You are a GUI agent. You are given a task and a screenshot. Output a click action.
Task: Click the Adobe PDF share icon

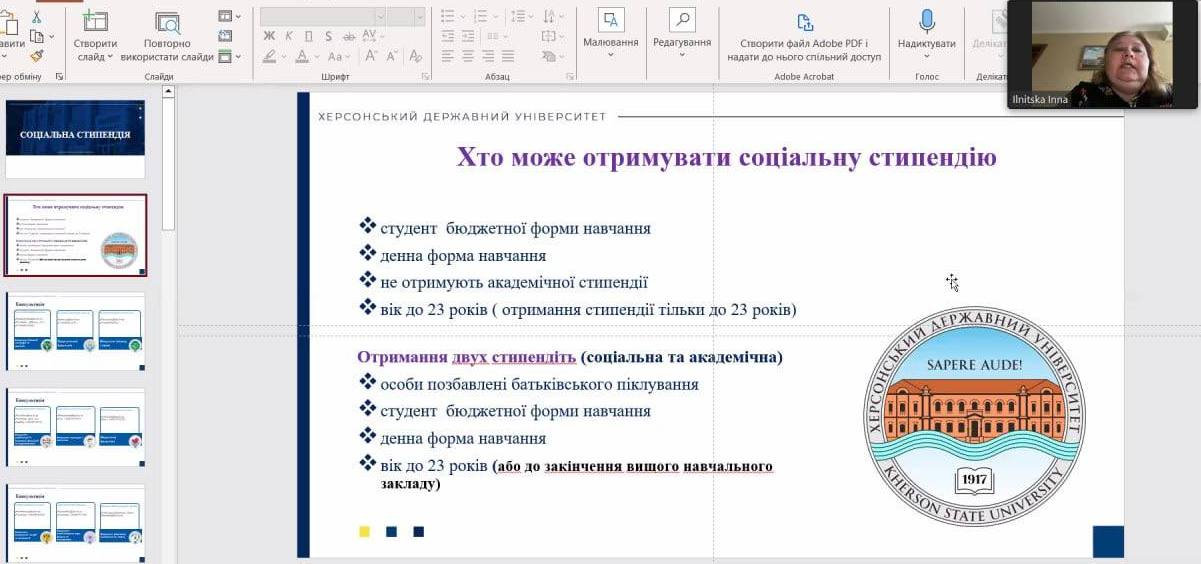pos(804,22)
